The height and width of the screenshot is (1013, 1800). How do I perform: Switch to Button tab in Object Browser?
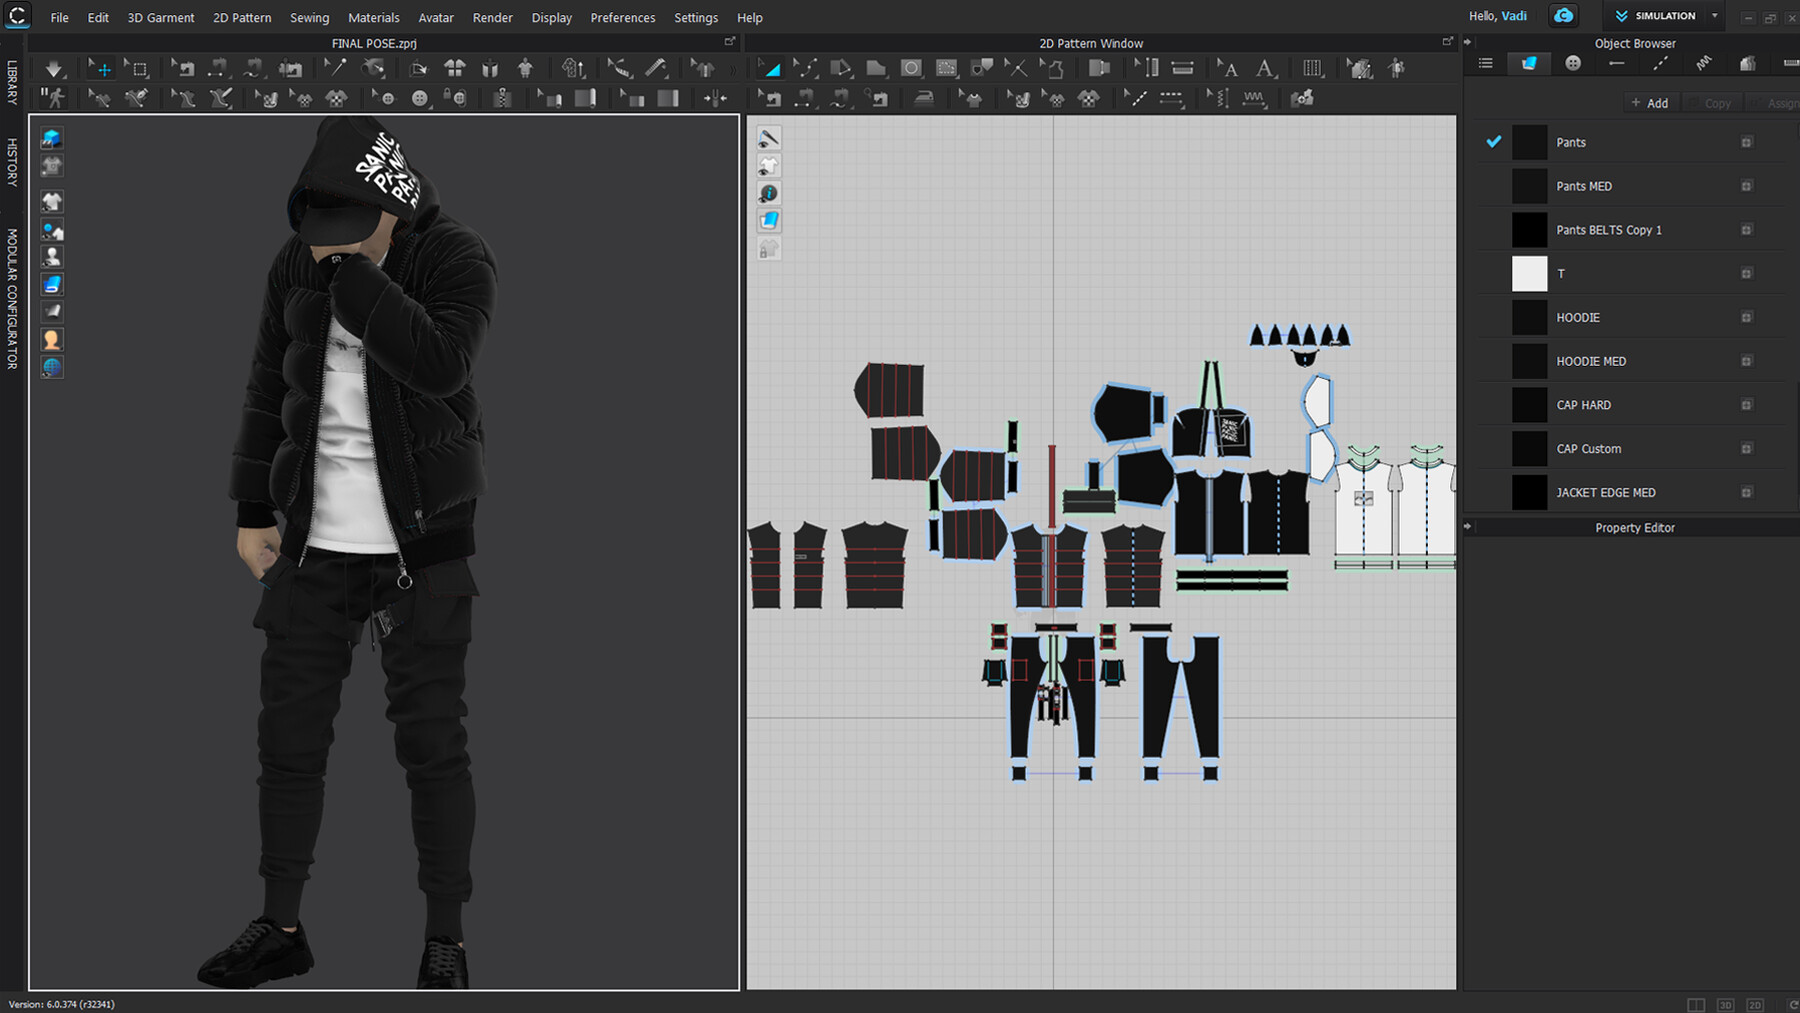(x=1573, y=63)
